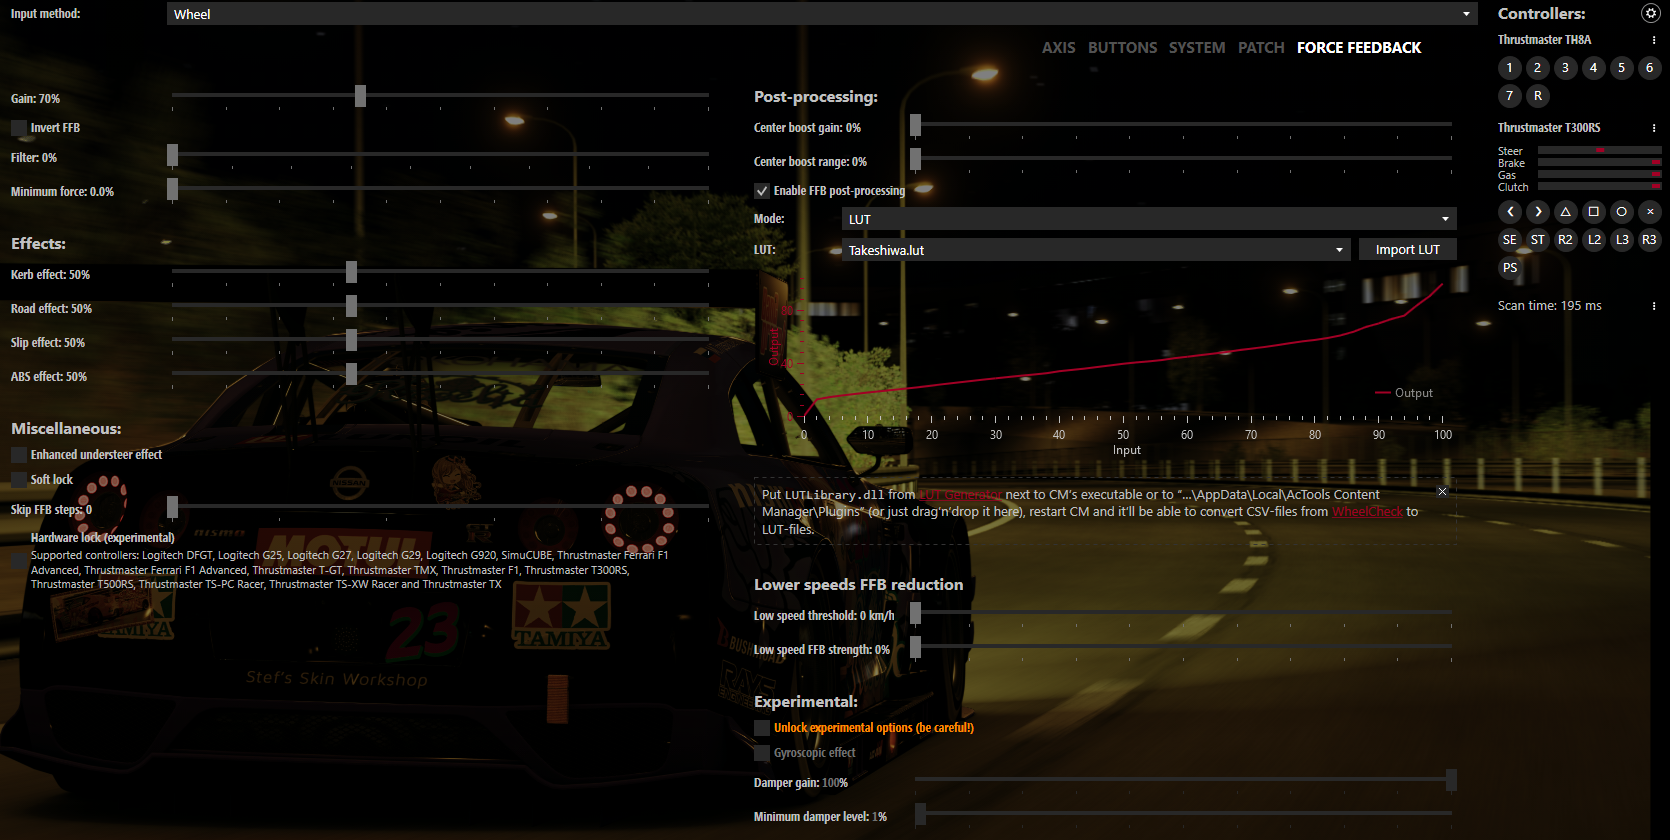
Task: Click the Slip effect slider handle
Action: tap(351, 340)
